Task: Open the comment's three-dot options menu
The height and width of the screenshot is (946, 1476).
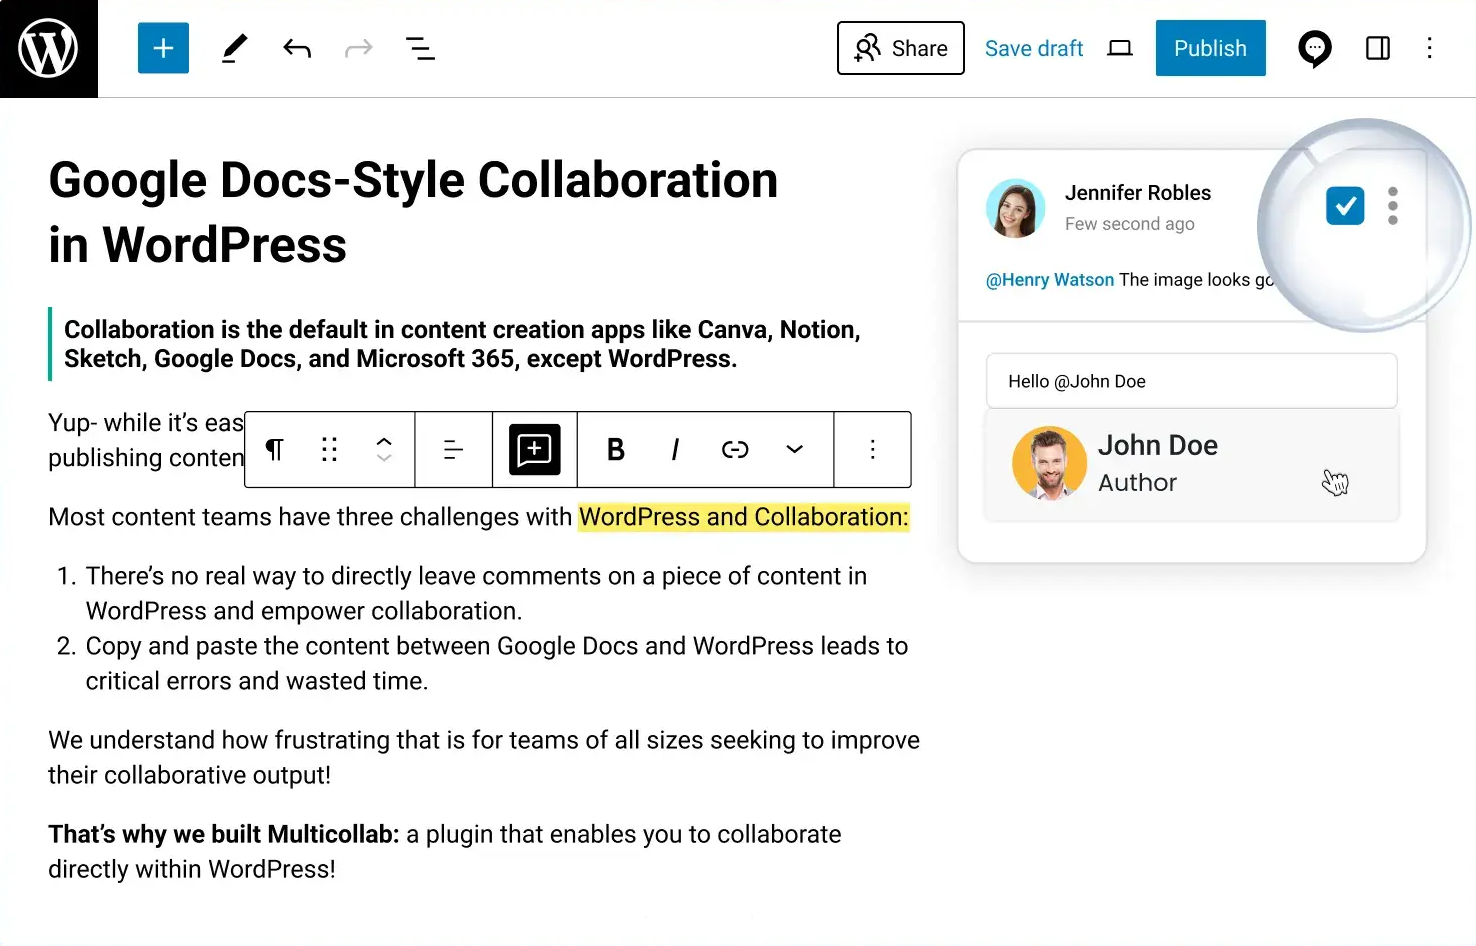Action: pos(1392,206)
